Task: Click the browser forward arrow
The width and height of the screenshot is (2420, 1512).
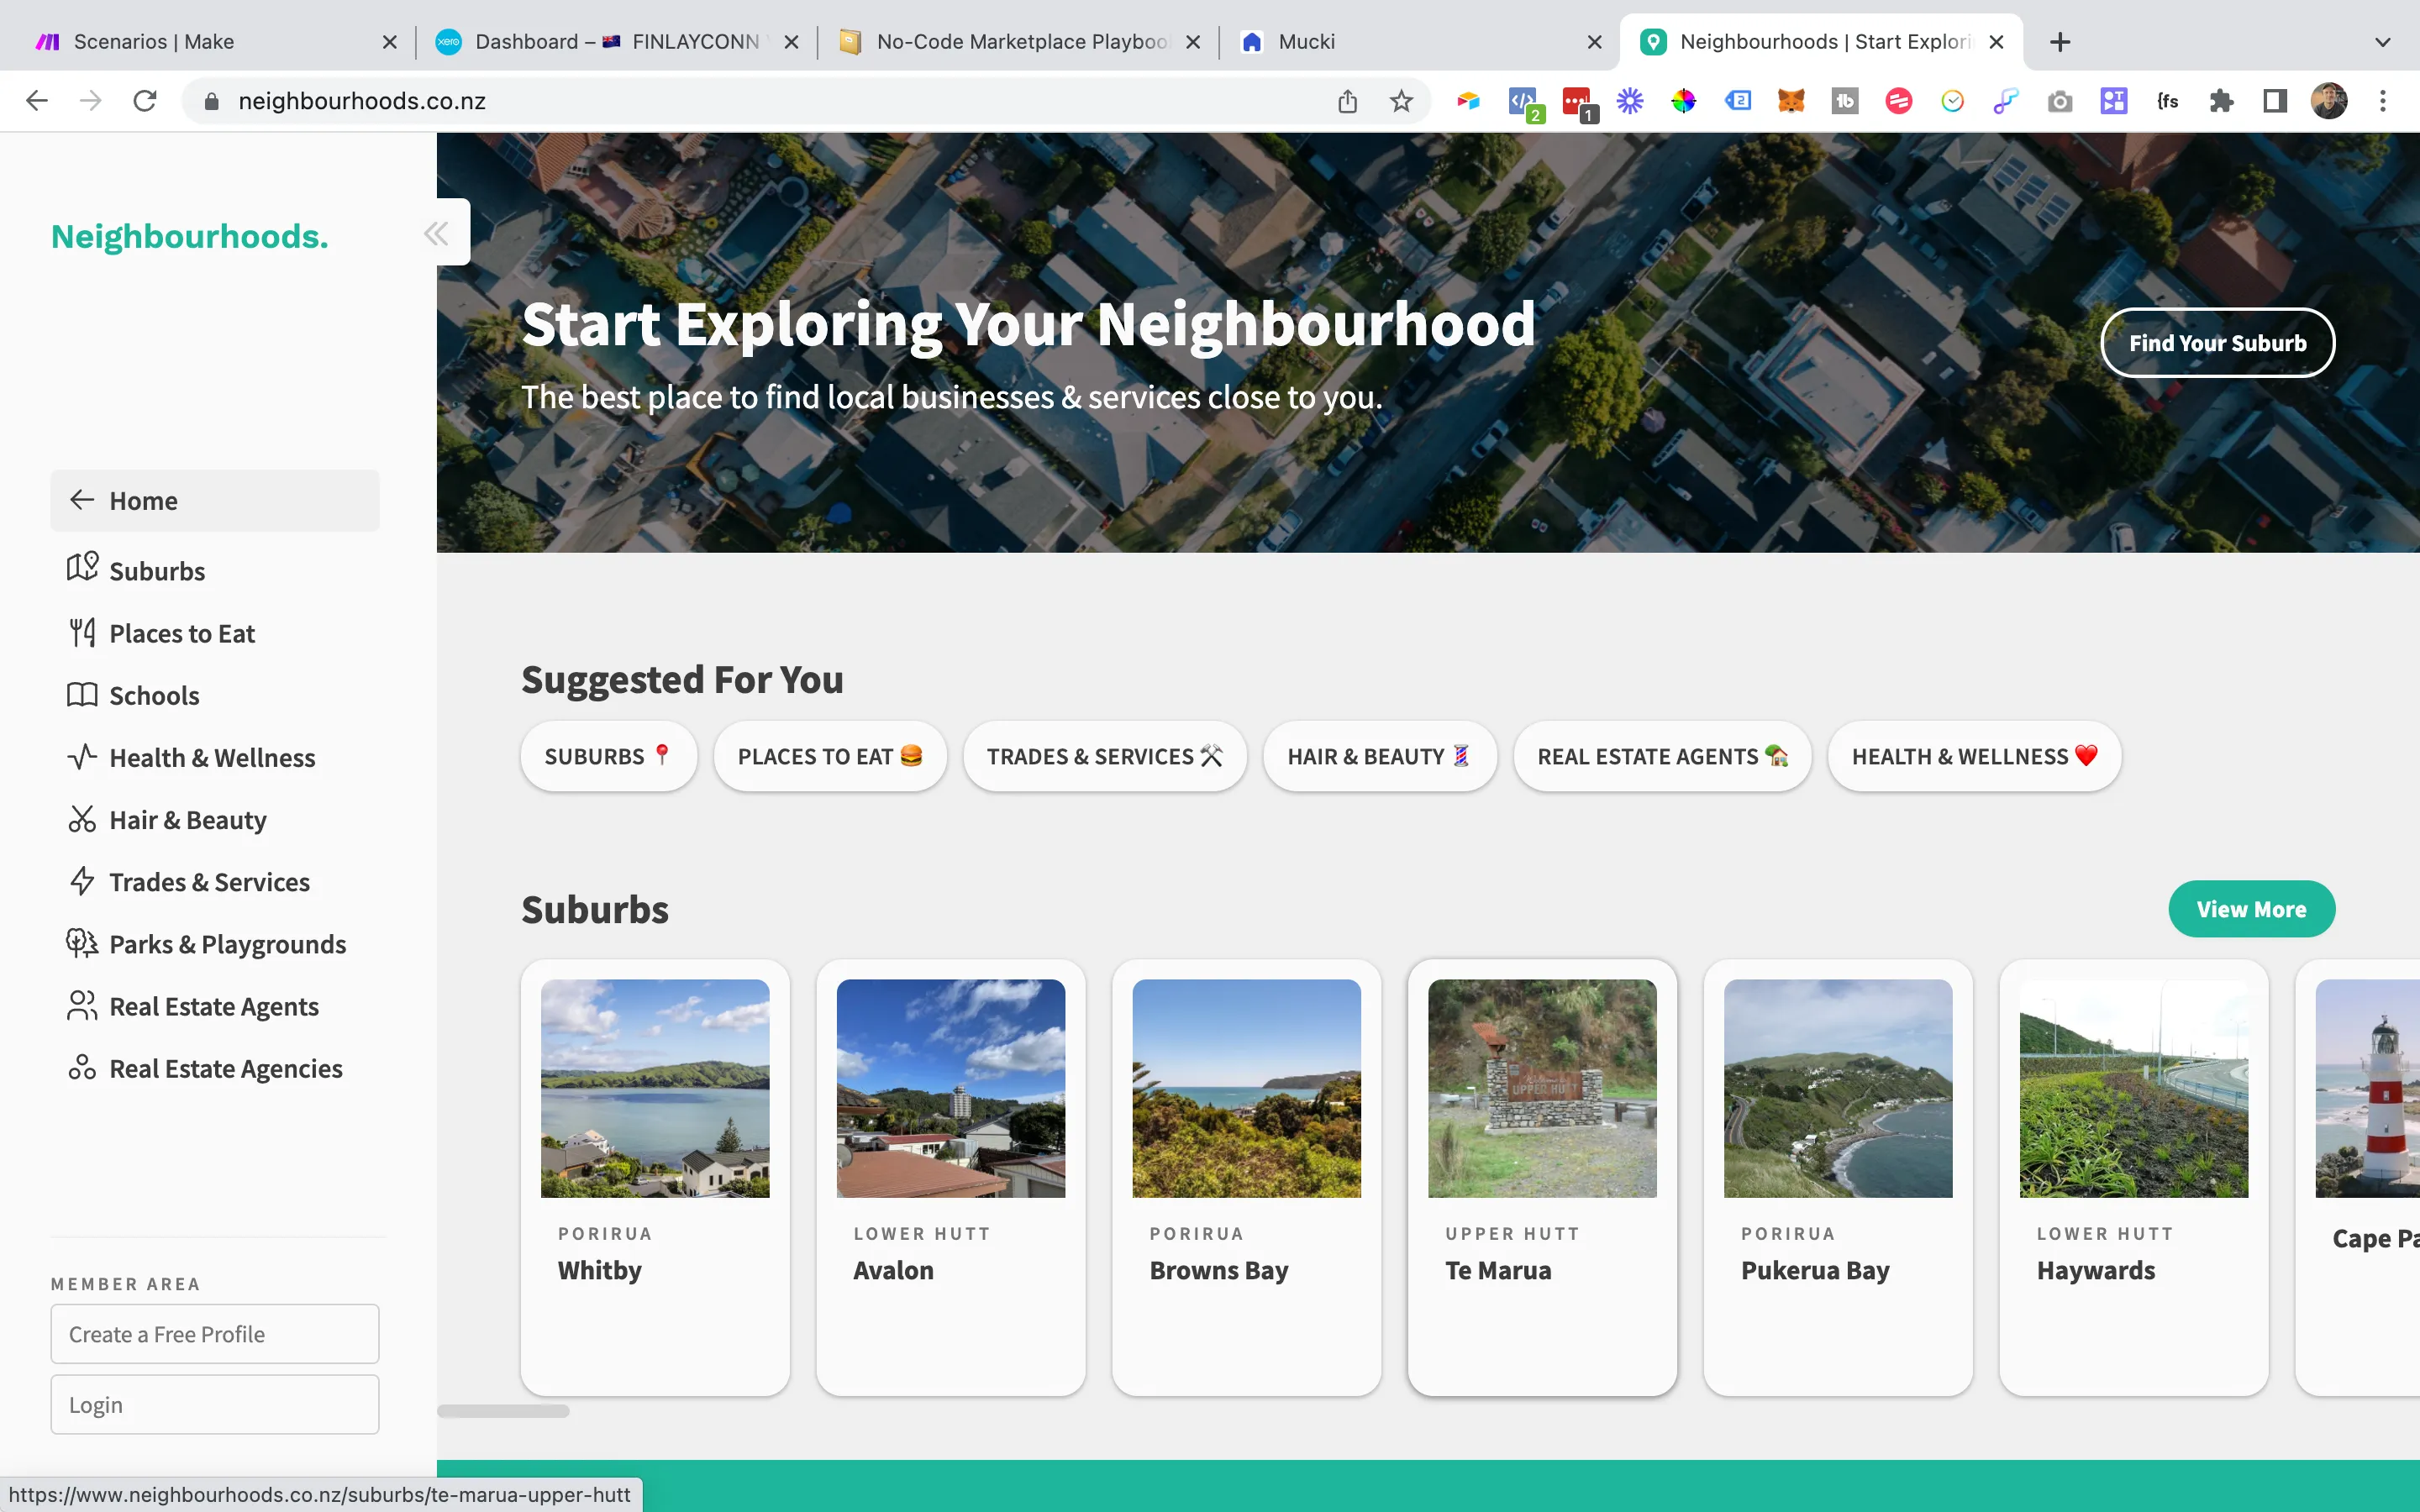Action: tap(91, 101)
